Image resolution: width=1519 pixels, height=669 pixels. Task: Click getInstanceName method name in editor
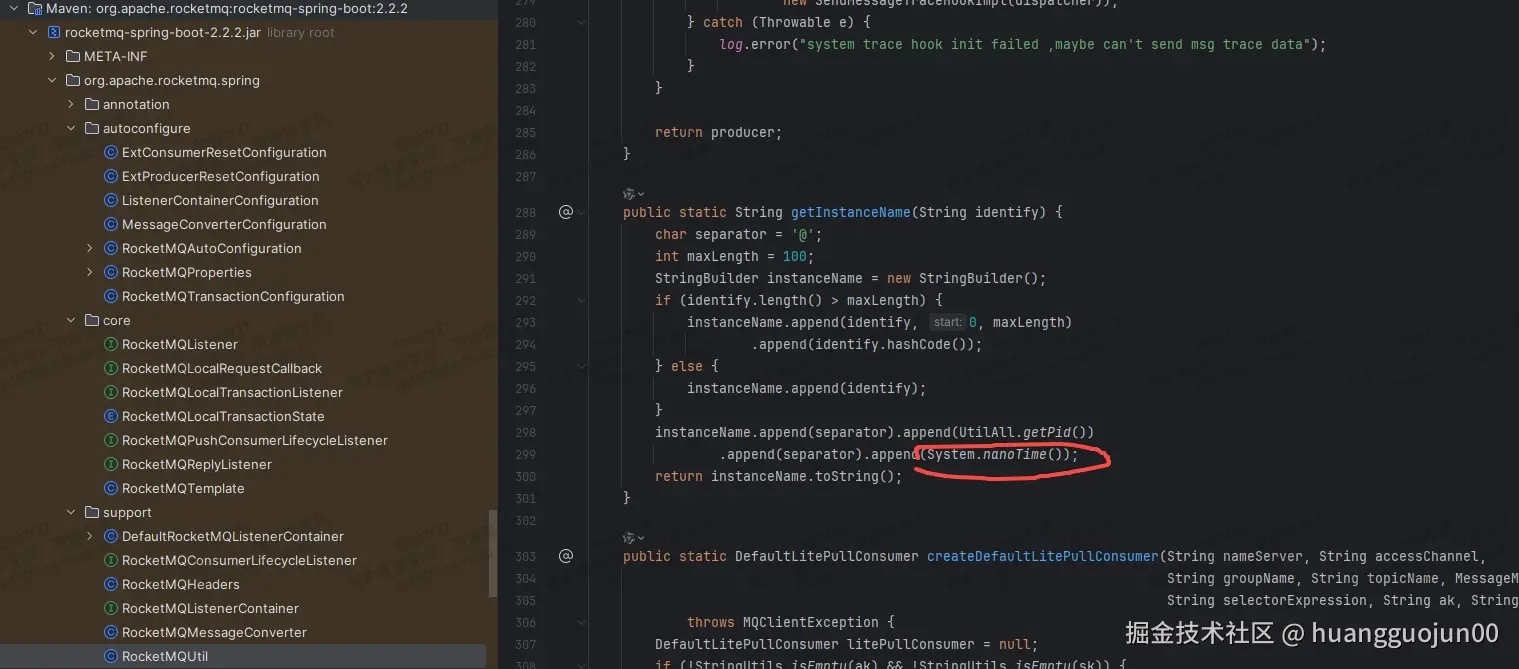[x=850, y=212]
